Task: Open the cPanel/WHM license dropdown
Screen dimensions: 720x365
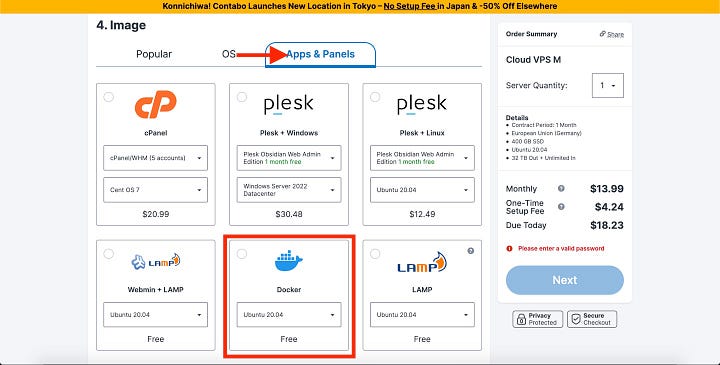Action: [156, 158]
